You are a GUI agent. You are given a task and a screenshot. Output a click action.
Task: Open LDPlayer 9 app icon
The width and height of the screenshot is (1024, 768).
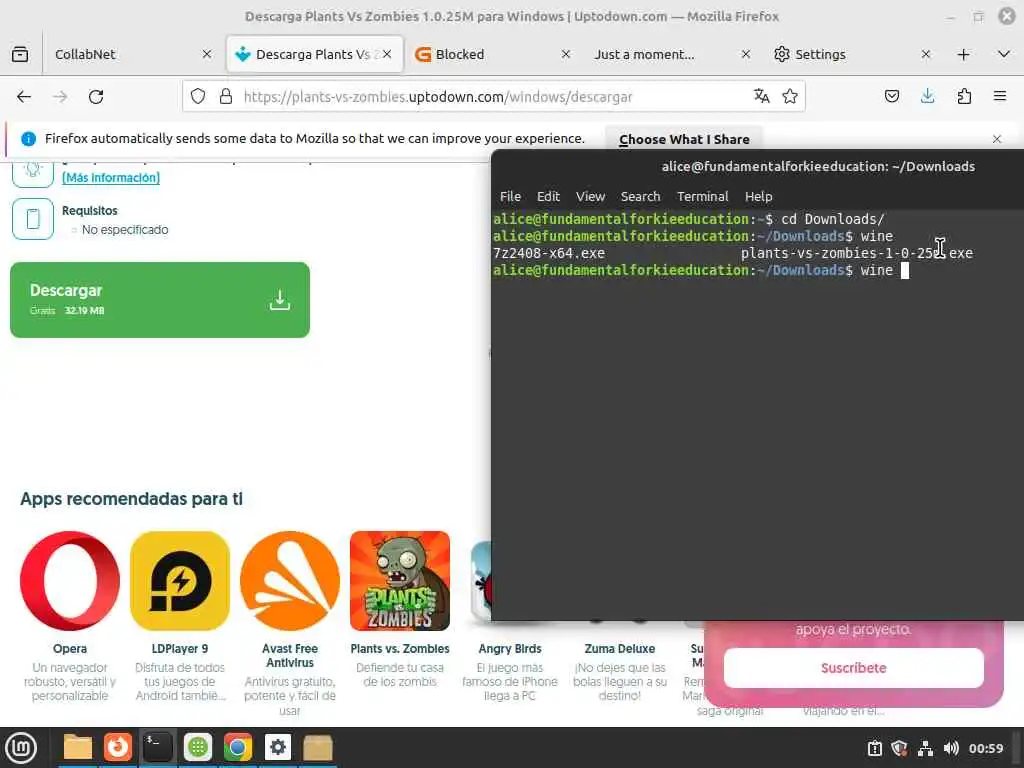(180, 581)
